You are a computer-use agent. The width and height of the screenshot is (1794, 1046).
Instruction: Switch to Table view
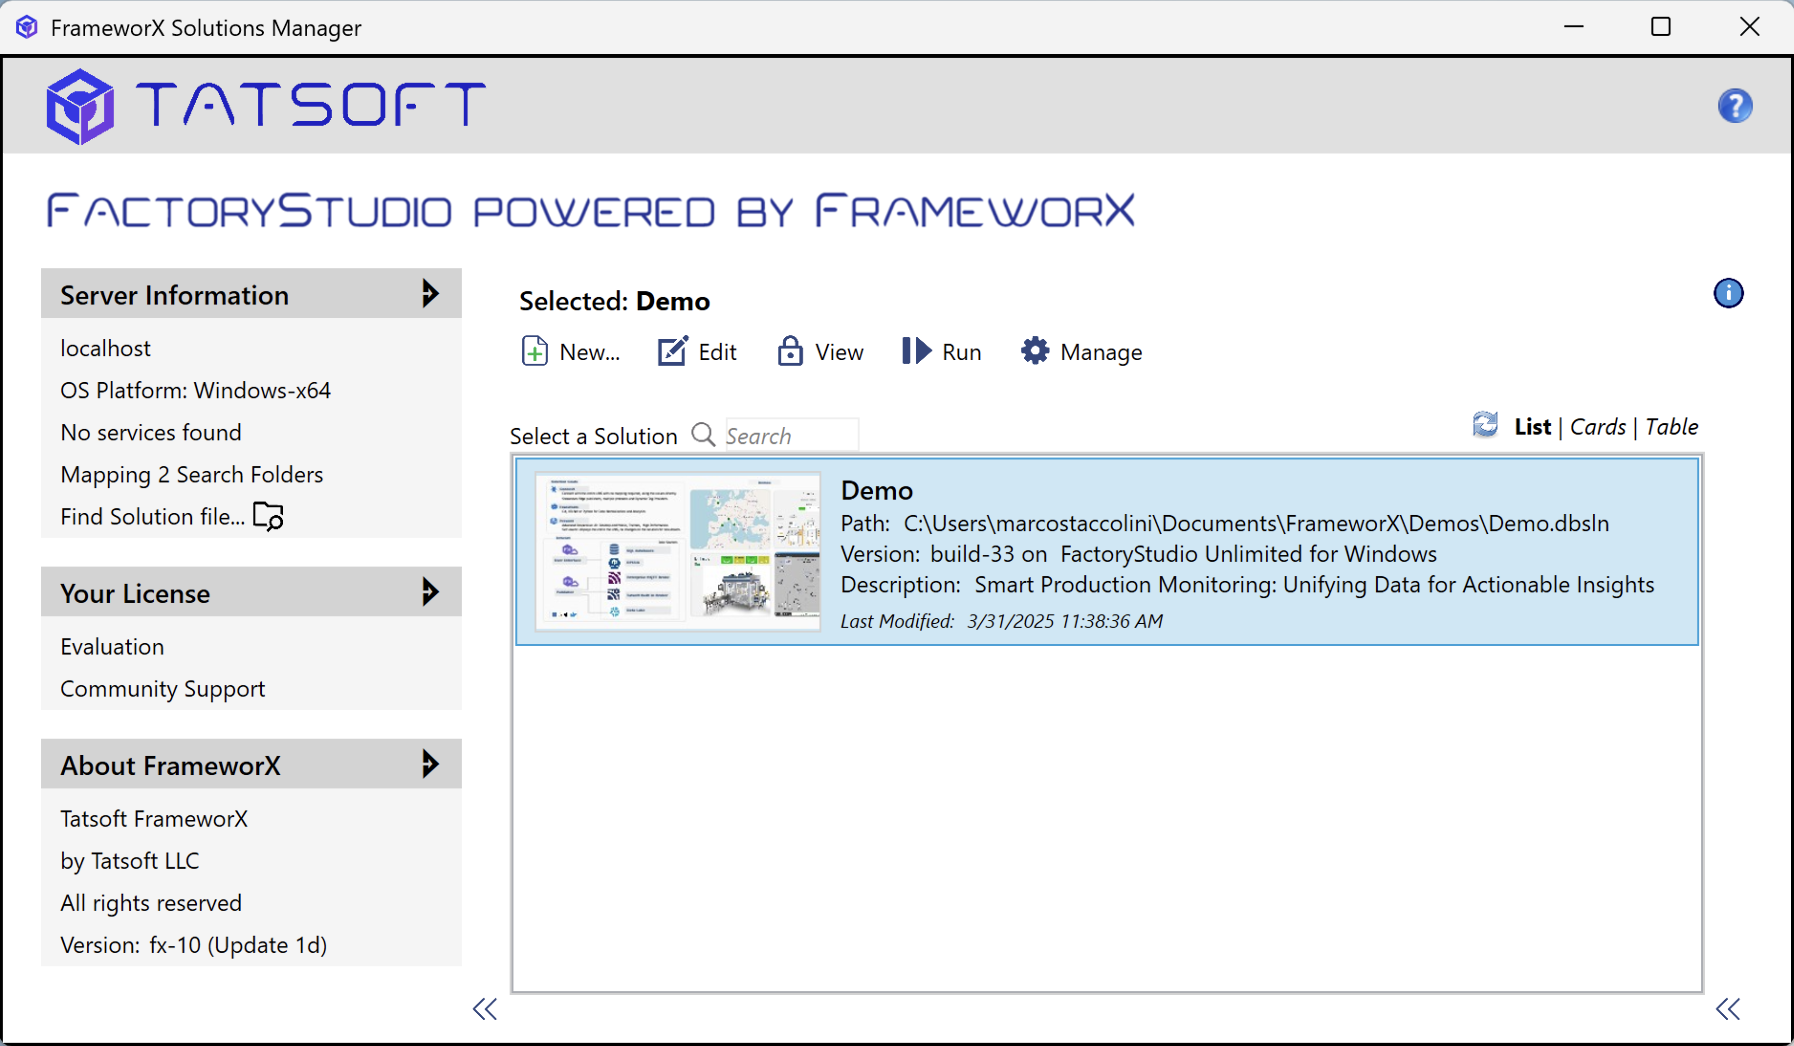(1672, 427)
